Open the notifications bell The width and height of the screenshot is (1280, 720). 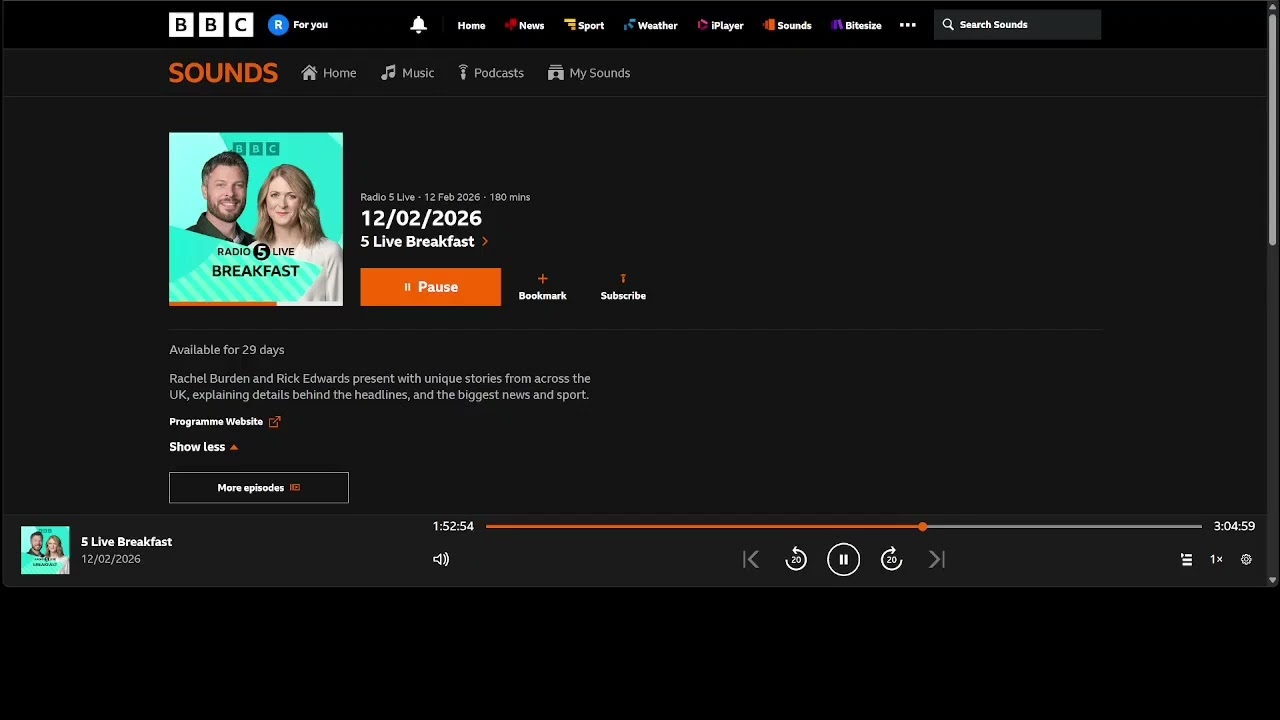point(419,25)
